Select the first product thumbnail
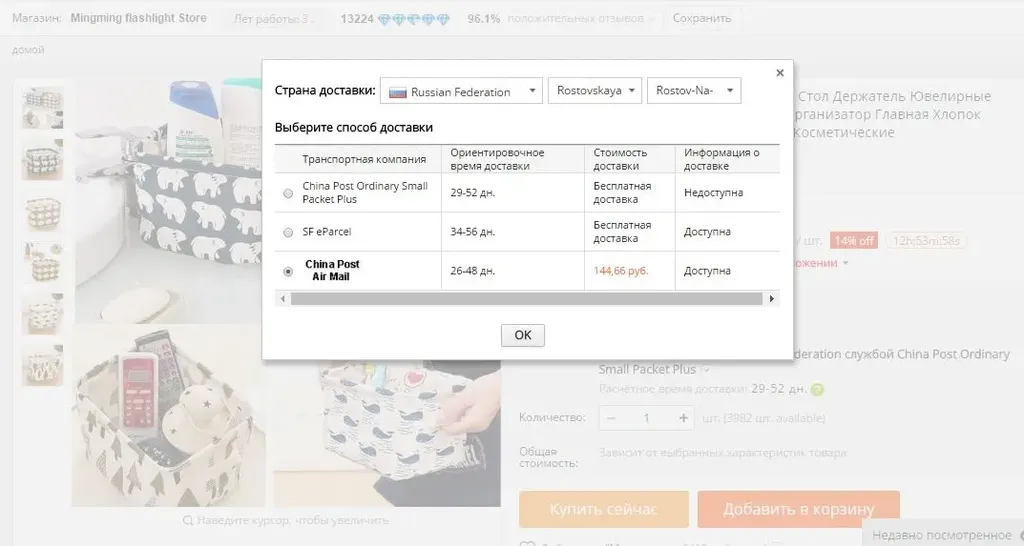This screenshot has height=546, width=1024. (x=43, y=108)
